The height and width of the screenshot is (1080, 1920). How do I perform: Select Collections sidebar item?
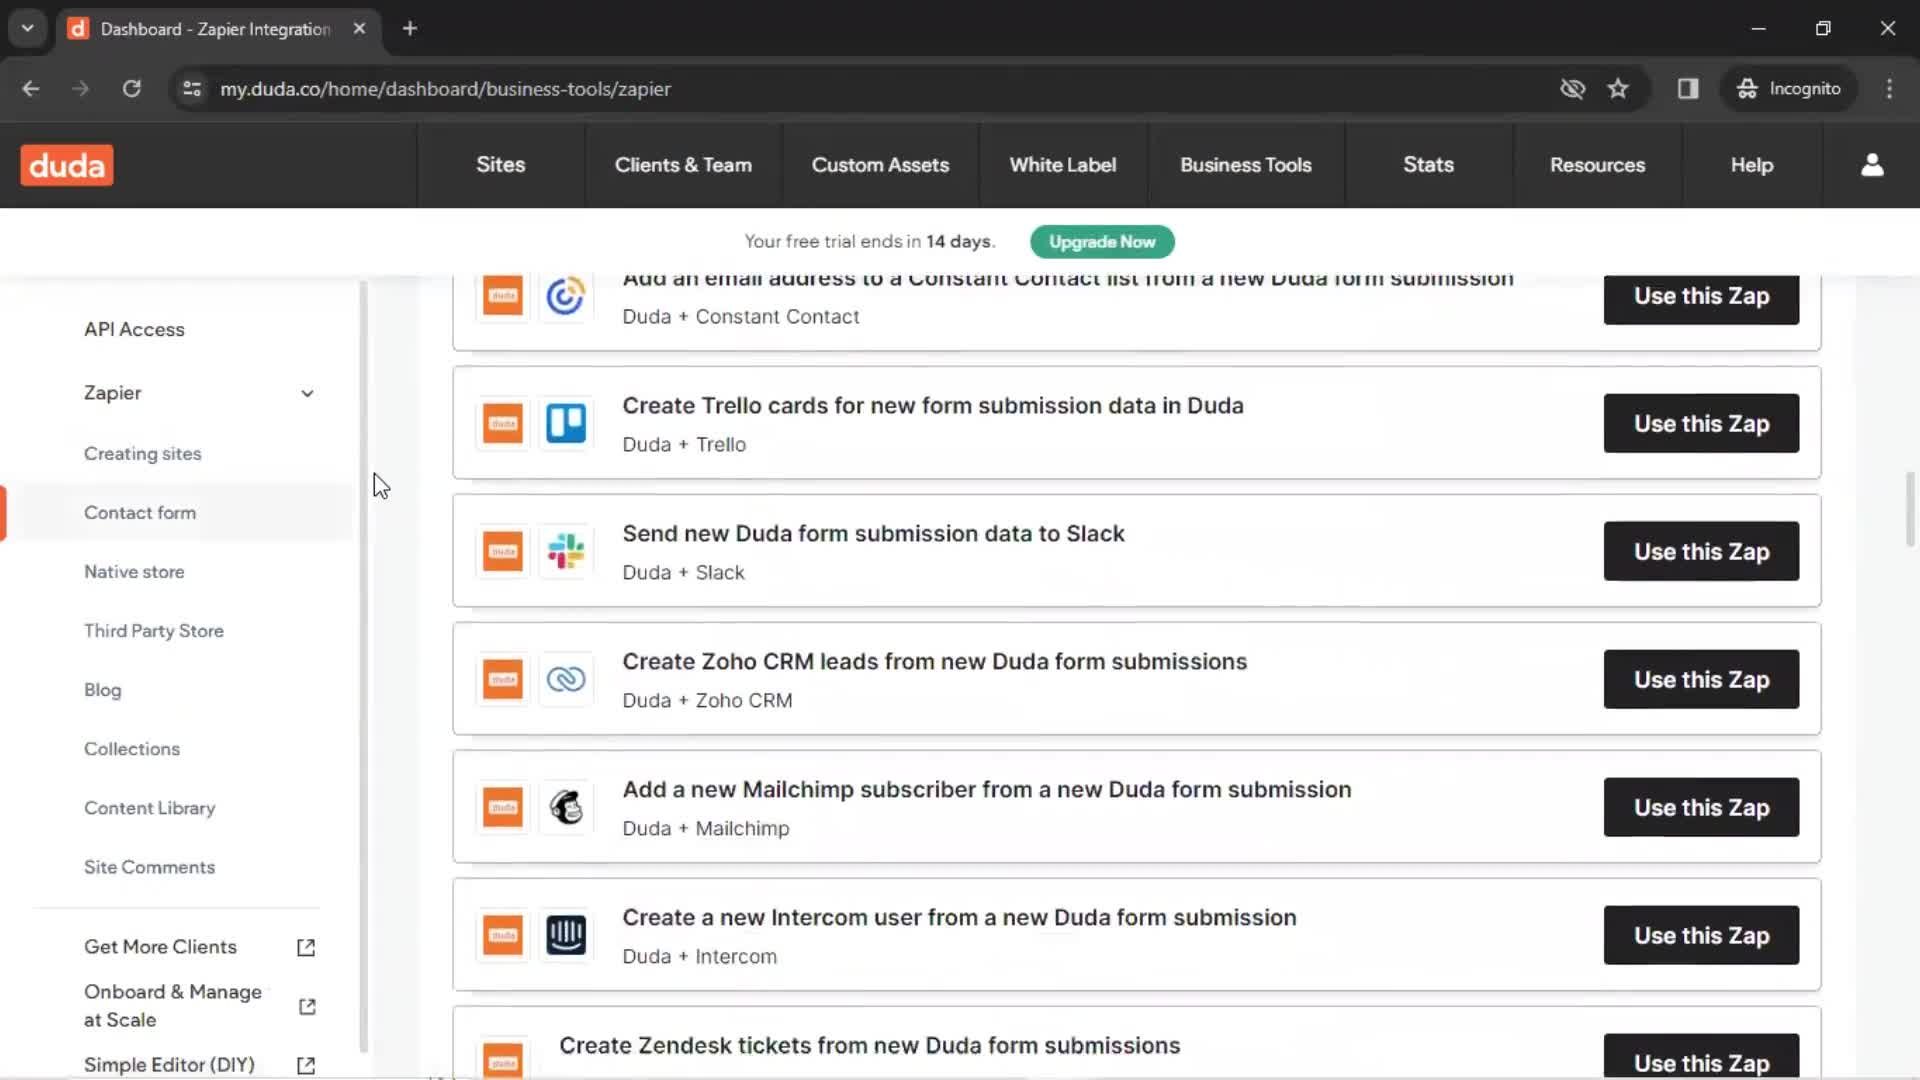132,748
